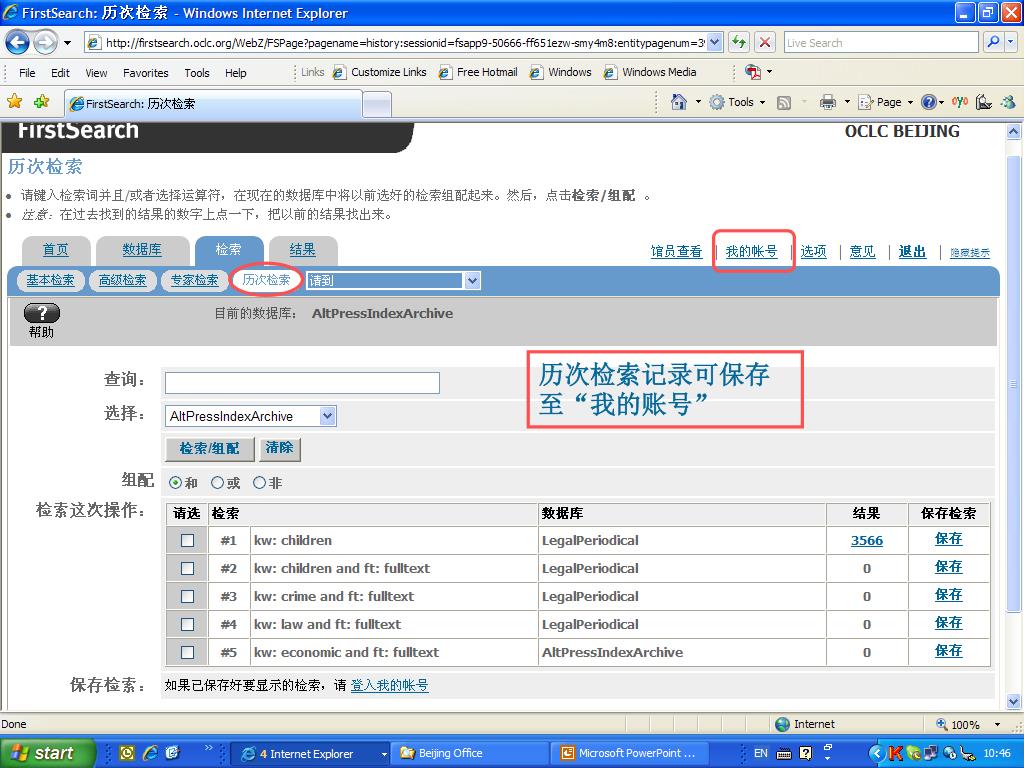Click the Live Search input box
Image resolution: width=1024 pixels, height=768 pixels.
pos(880,42)
